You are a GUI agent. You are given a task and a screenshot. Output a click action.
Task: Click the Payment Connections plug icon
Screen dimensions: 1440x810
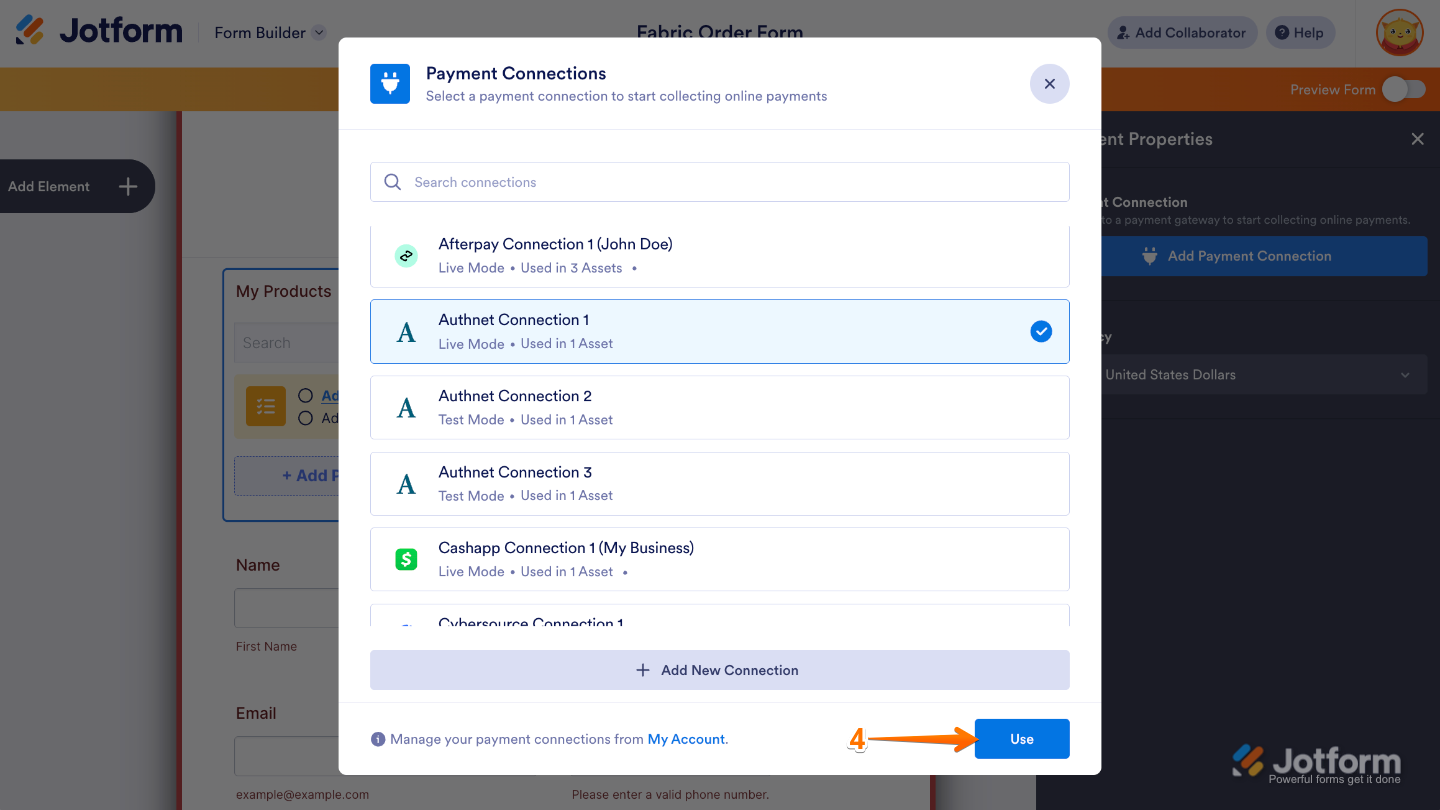coord(389,84)
